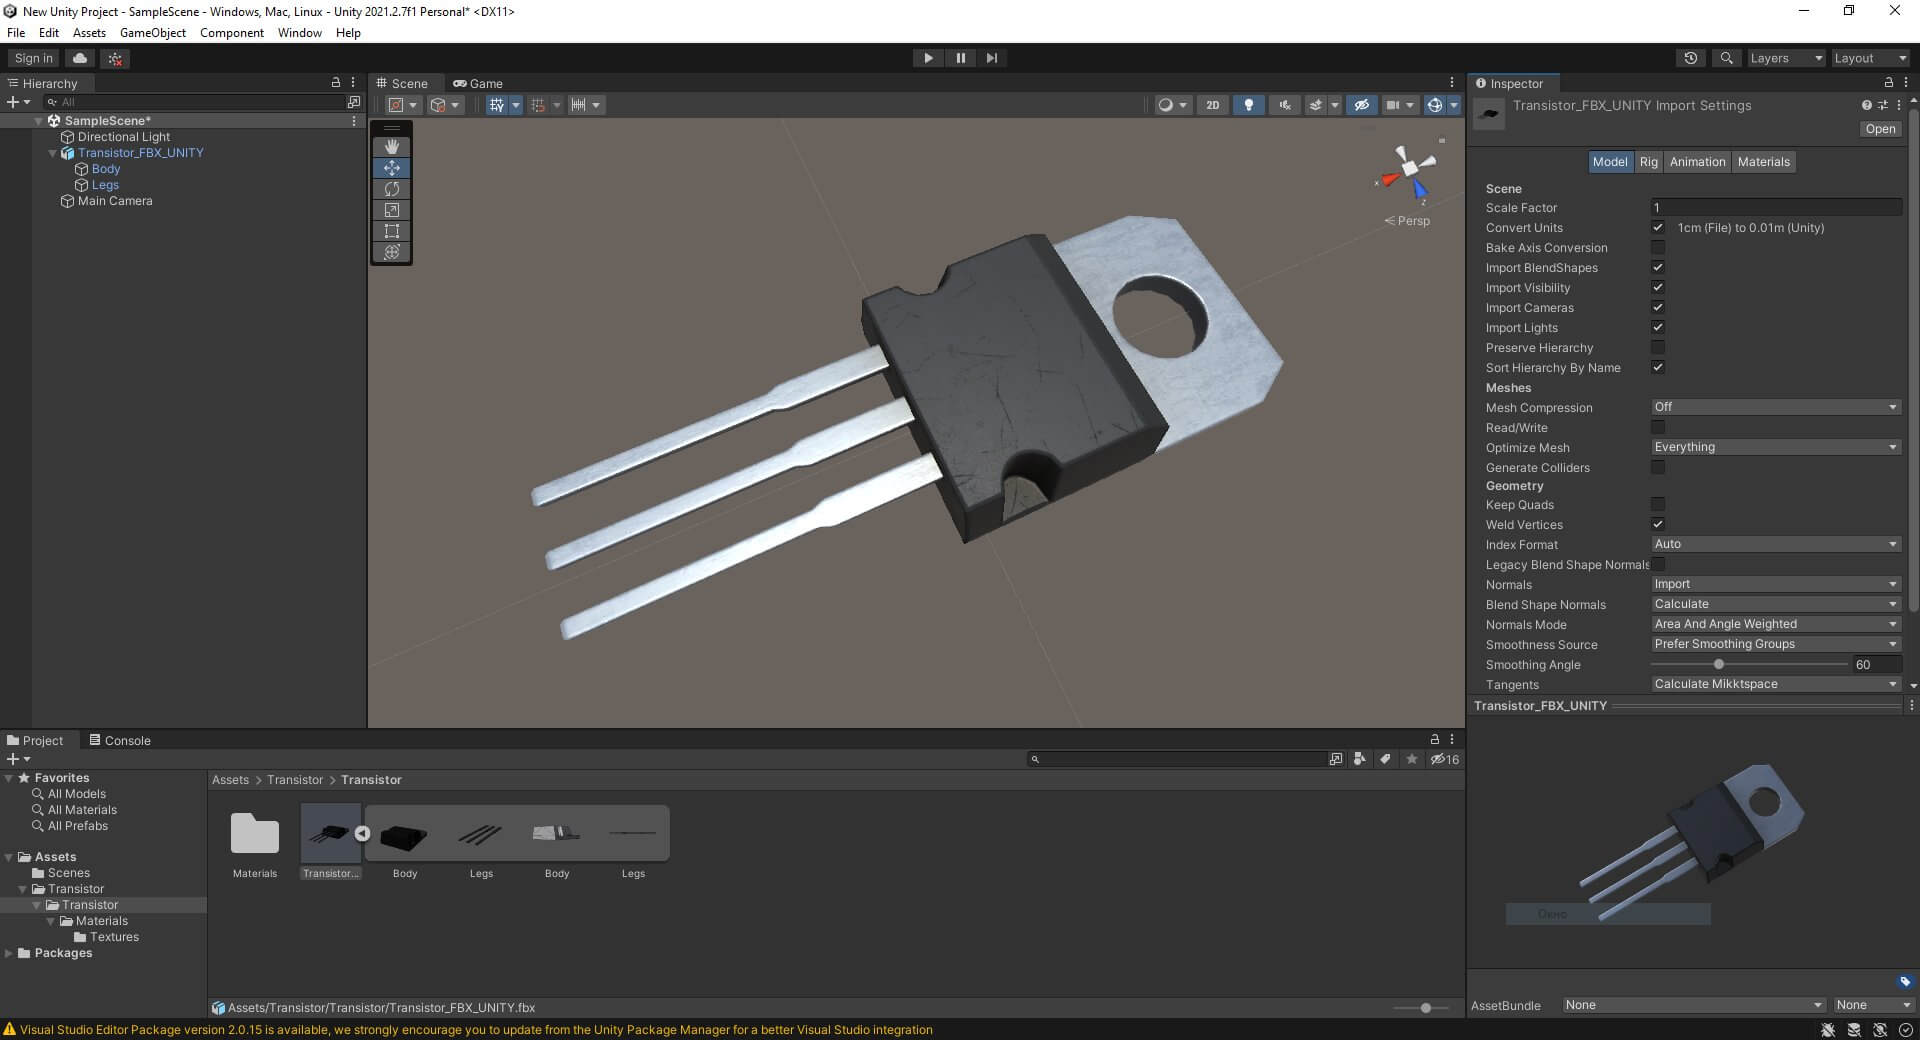
Task: Select the Rect transform tool
Action: [391, 231]
